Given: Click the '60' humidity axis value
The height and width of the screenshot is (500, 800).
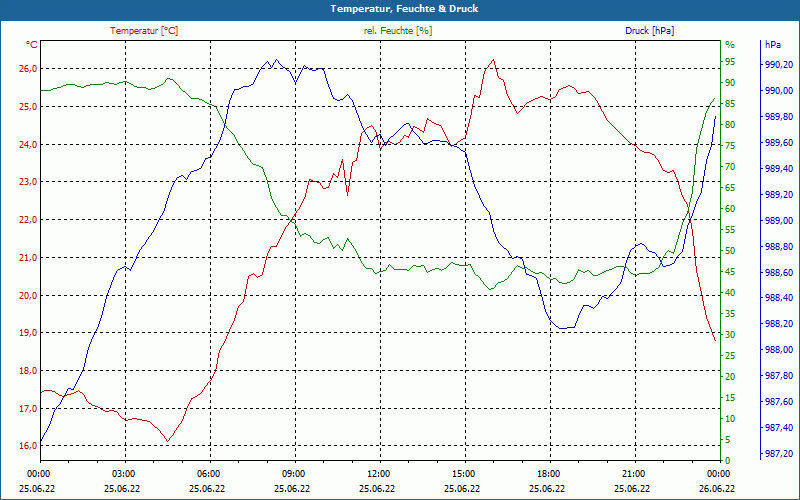Looking at the screenshot, I should pyautogui.click(x=731, y=209).
